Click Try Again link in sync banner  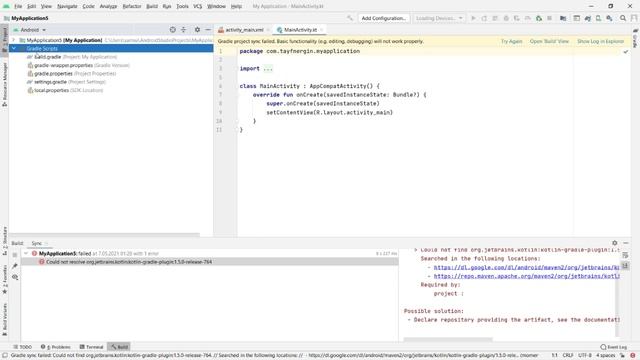511,41
